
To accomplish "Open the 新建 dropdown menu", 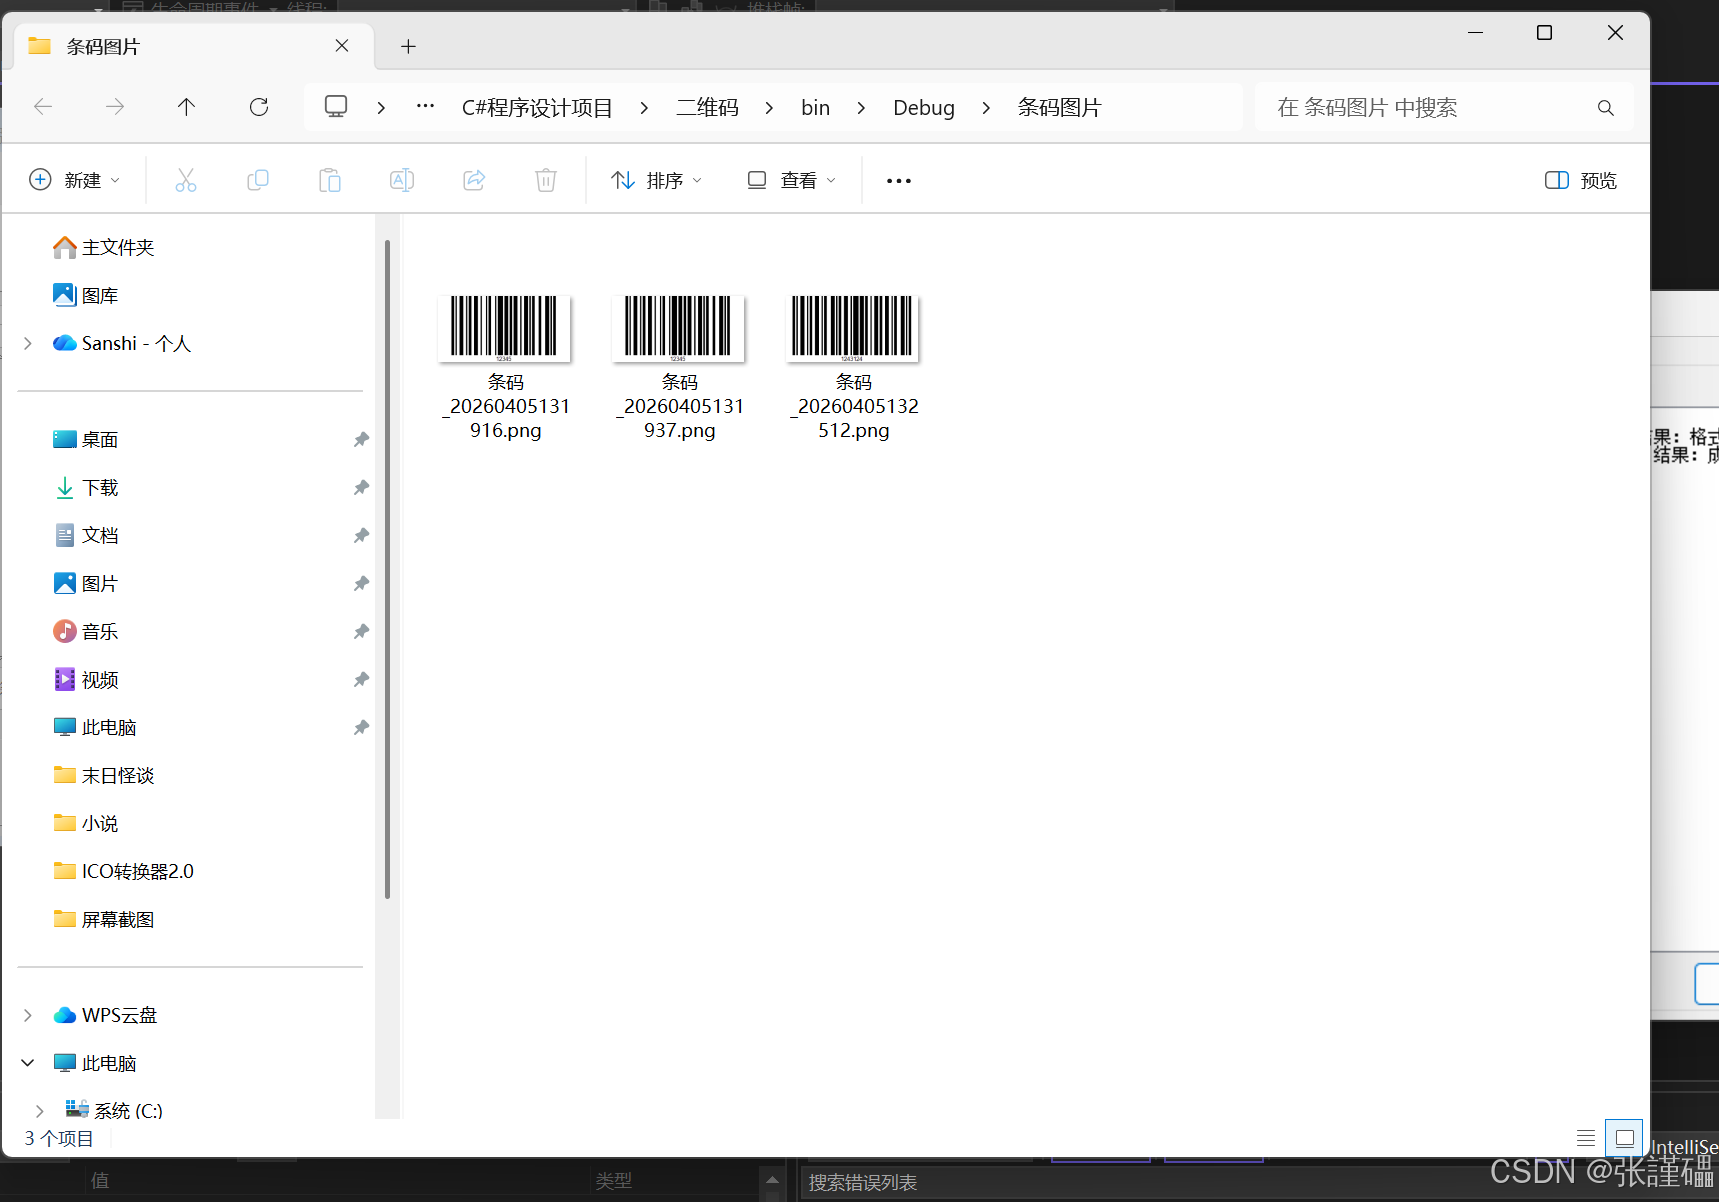I will tap(74, 180).
